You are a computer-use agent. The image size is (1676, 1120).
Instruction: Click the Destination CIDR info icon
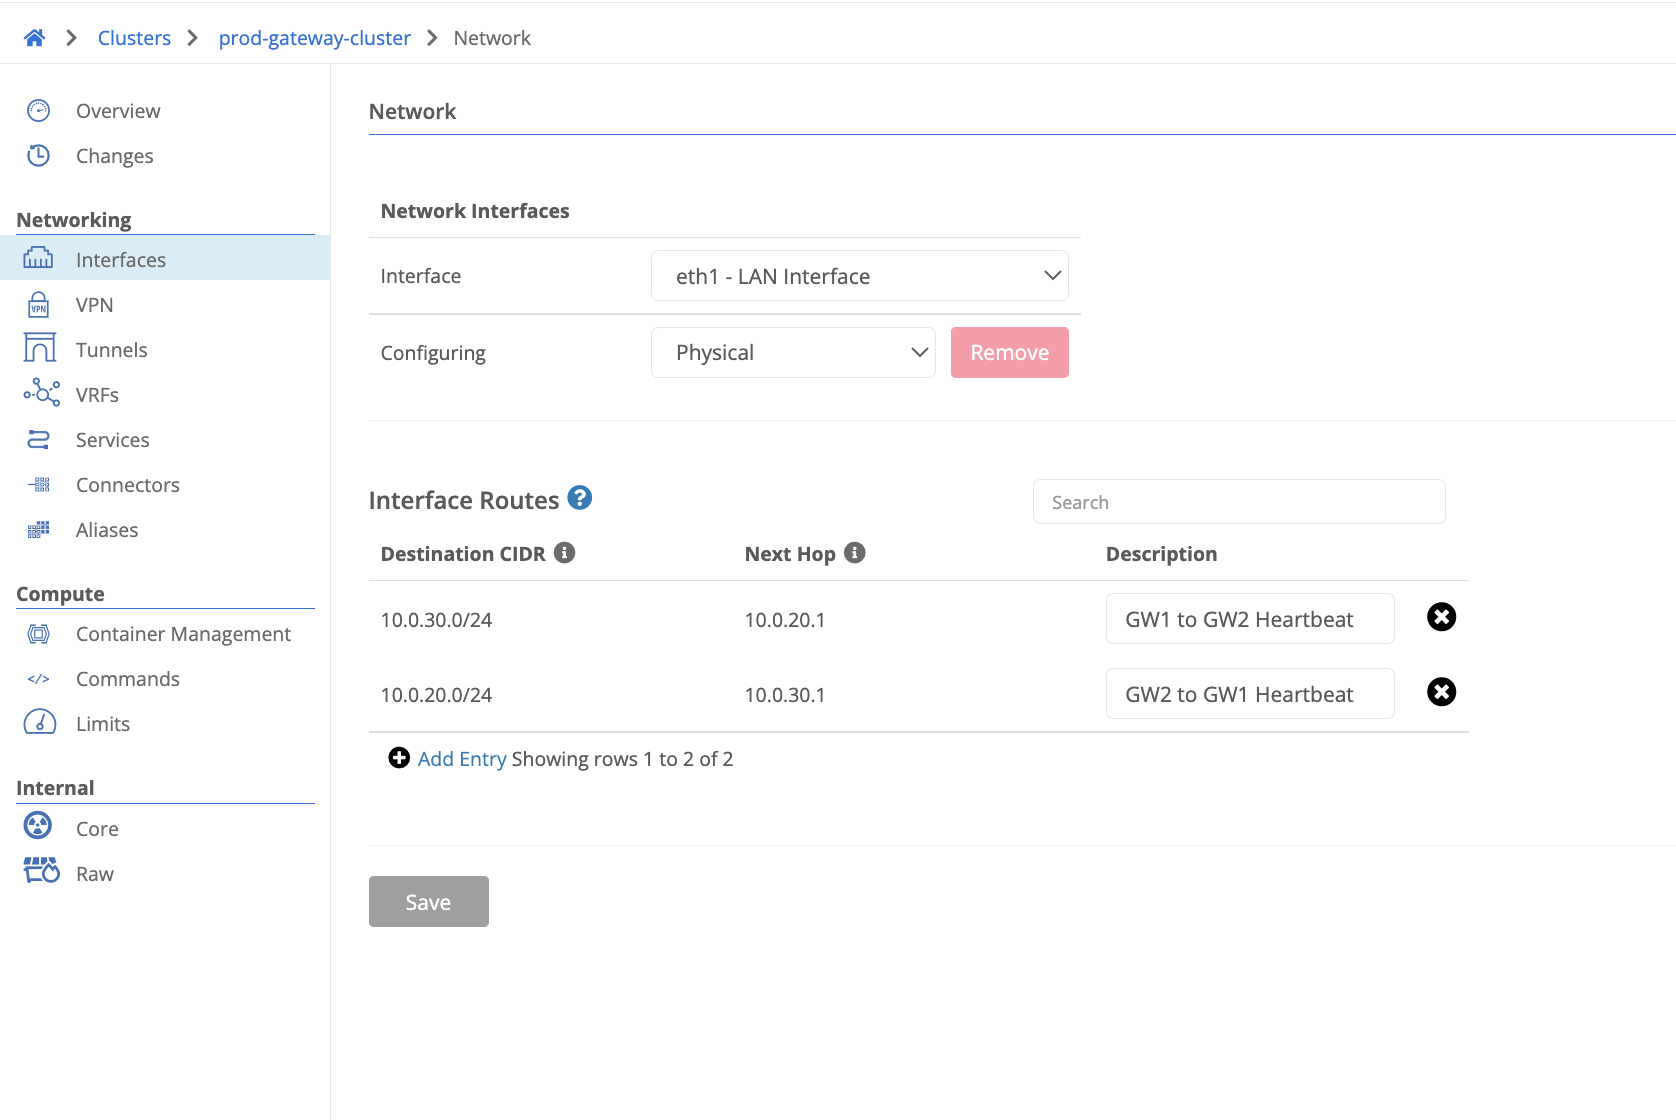pyautogui.click(x=565, y=553)
